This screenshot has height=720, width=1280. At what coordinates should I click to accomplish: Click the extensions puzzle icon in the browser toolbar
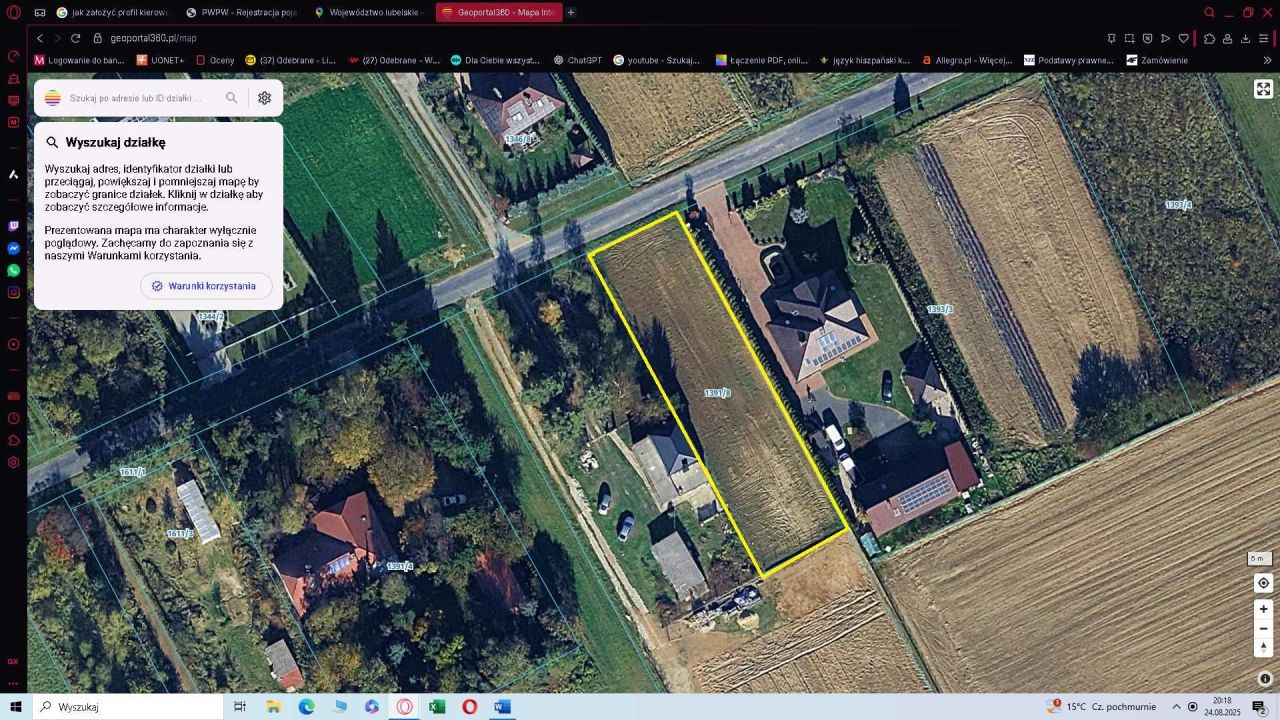click(x=1209, y=38)
